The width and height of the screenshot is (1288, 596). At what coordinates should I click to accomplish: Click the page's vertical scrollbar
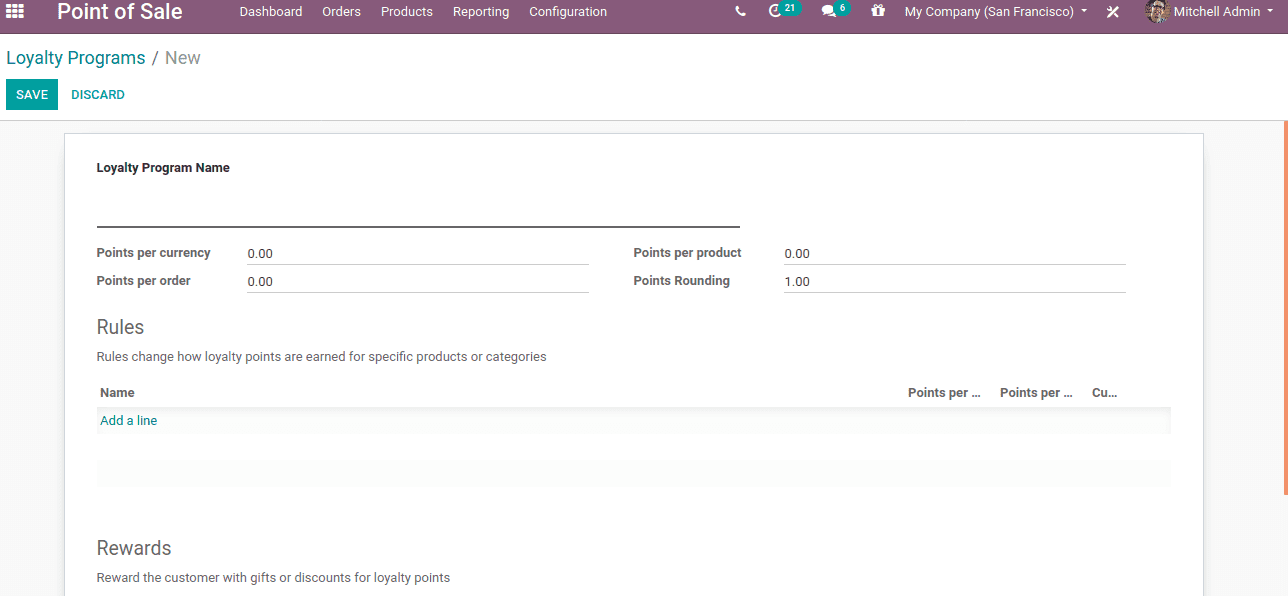(1285, 307)
